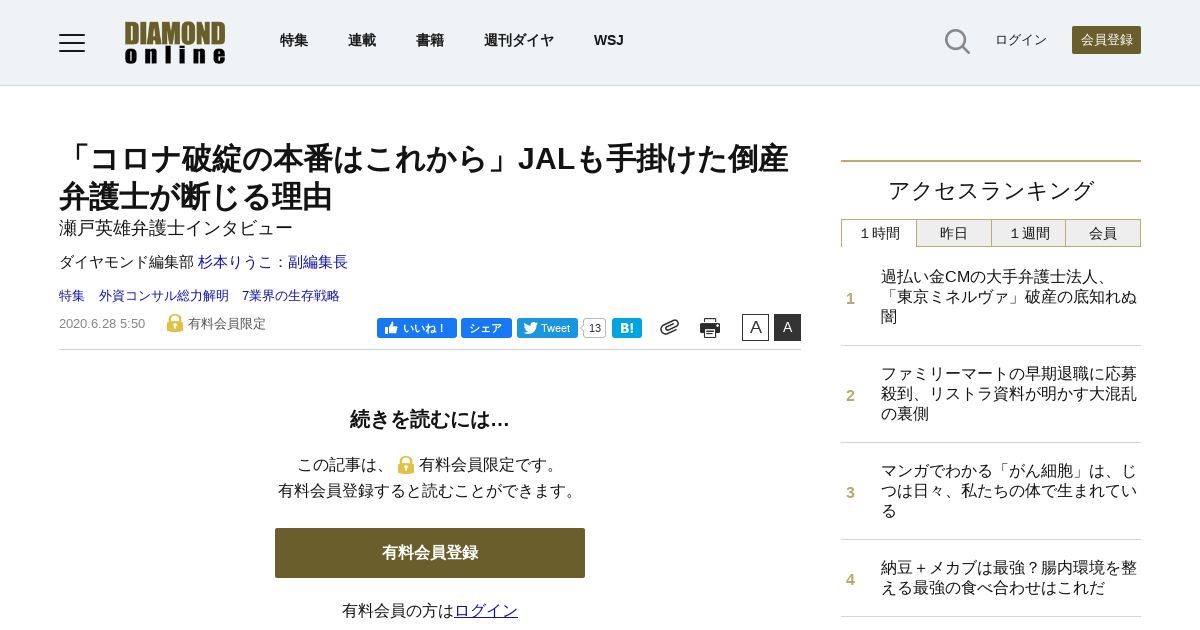Screen dimensions: 1200x630
Task: Open the 連載 menu item
Action: pos(362,40)
